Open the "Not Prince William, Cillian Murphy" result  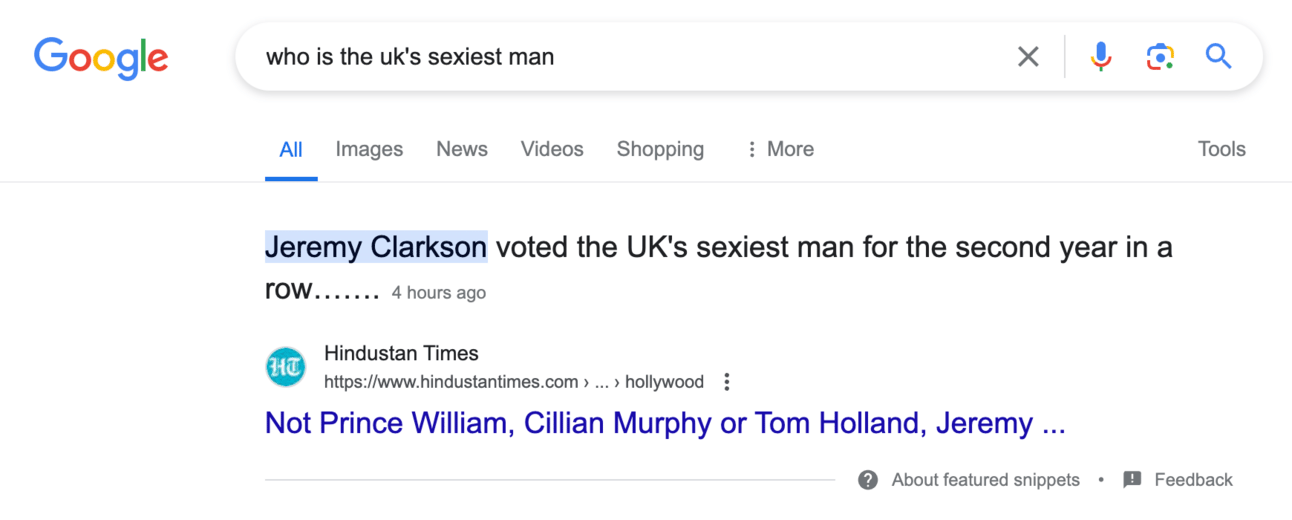[665, 423]
